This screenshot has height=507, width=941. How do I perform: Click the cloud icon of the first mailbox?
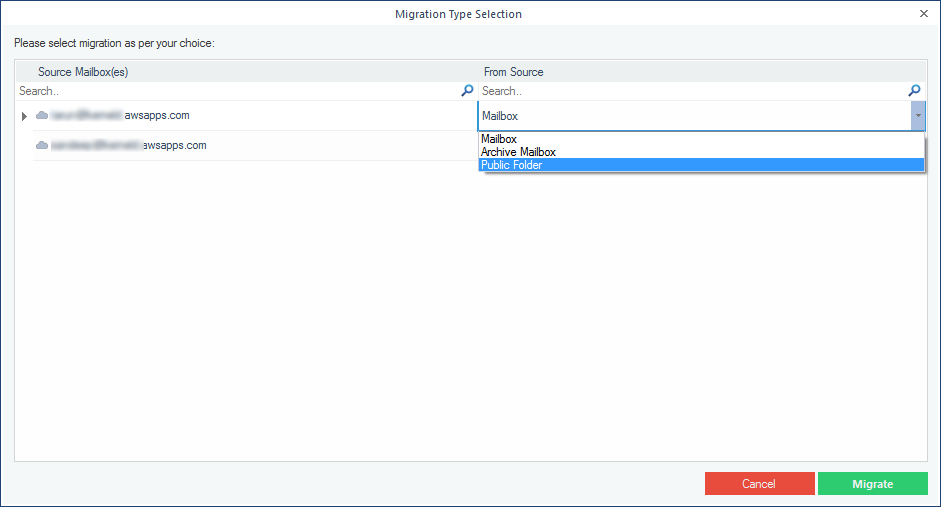[42, 116]
